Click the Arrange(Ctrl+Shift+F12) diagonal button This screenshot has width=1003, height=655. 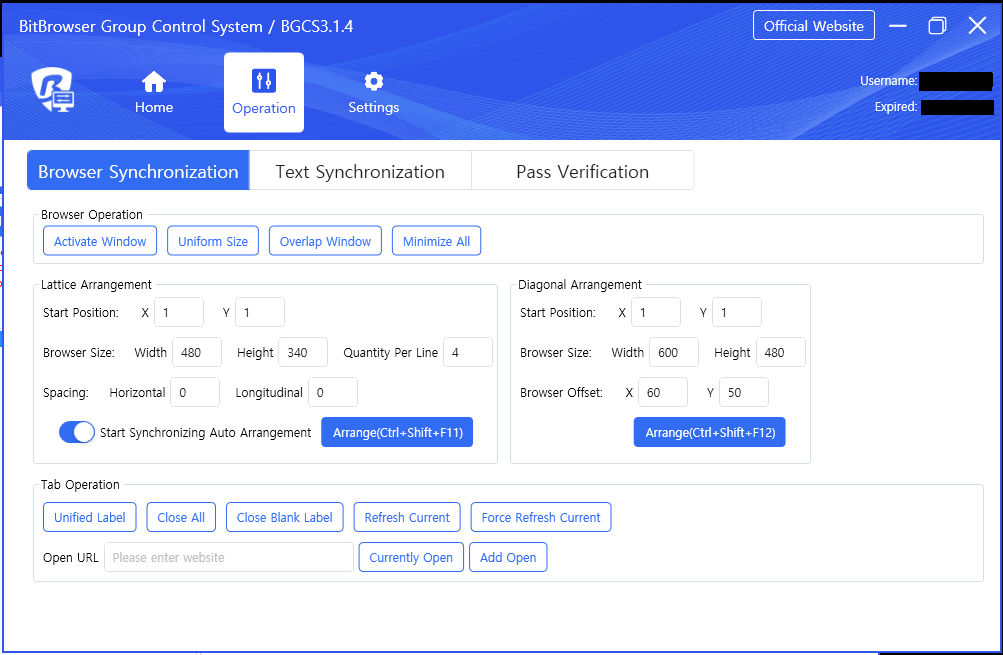pyautogui.click(x=709, y=432)
